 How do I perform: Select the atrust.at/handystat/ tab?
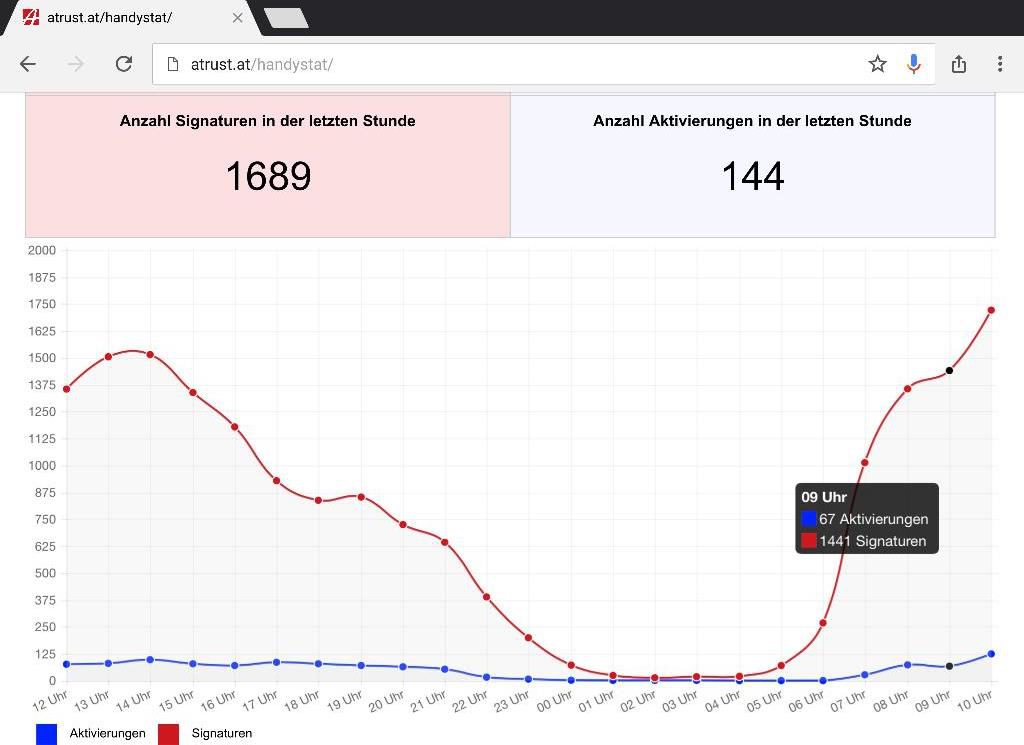tap(120, 18)
